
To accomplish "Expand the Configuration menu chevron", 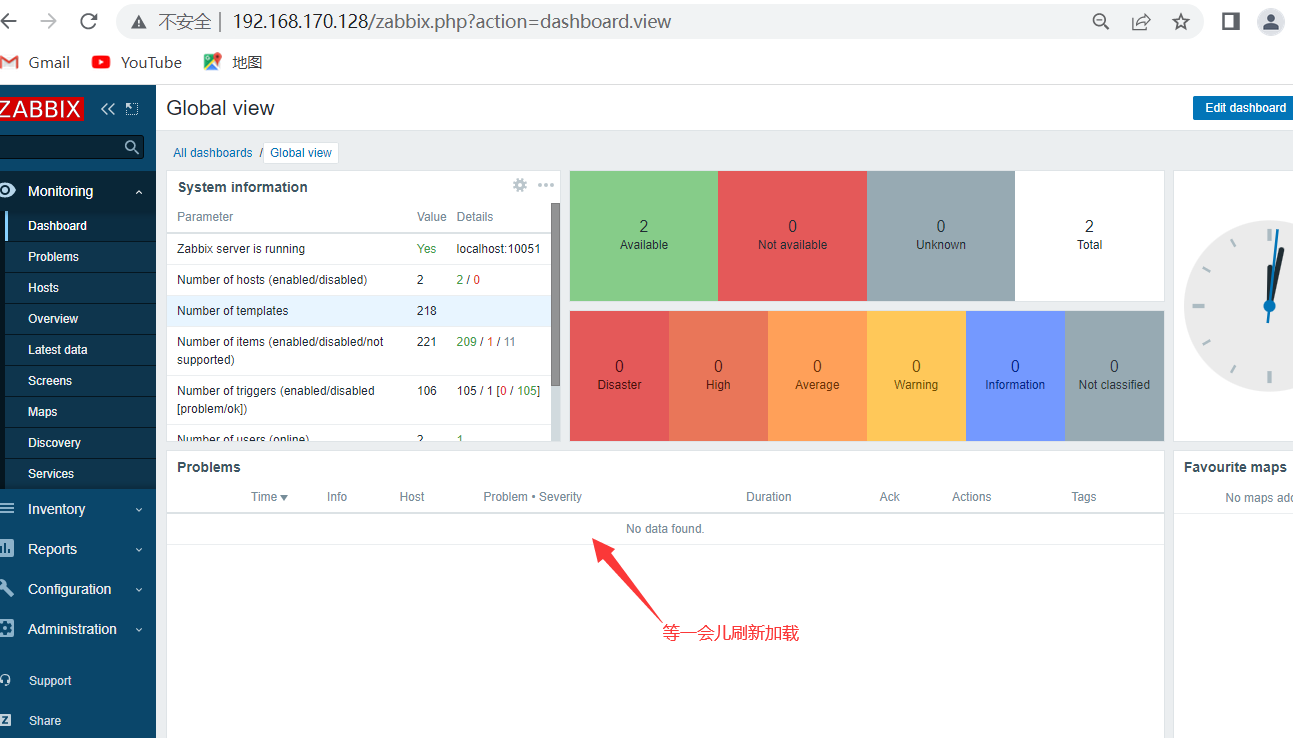I will 139,590.
